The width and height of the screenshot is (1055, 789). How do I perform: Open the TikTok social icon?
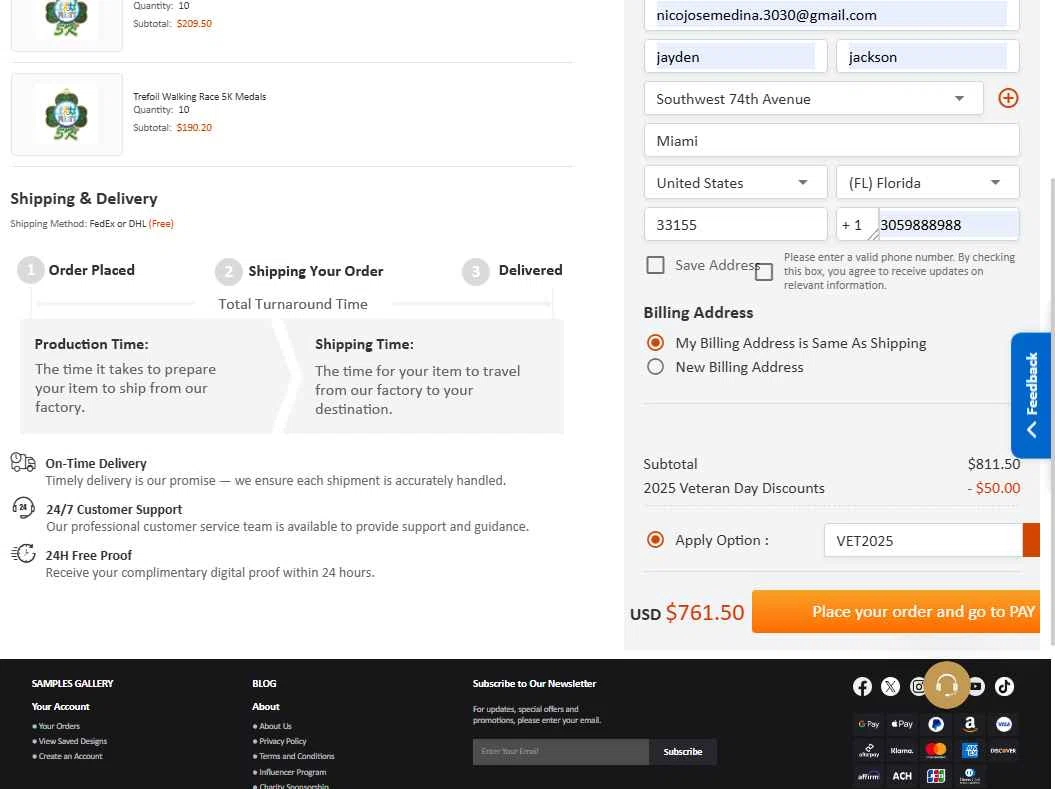1004,686
